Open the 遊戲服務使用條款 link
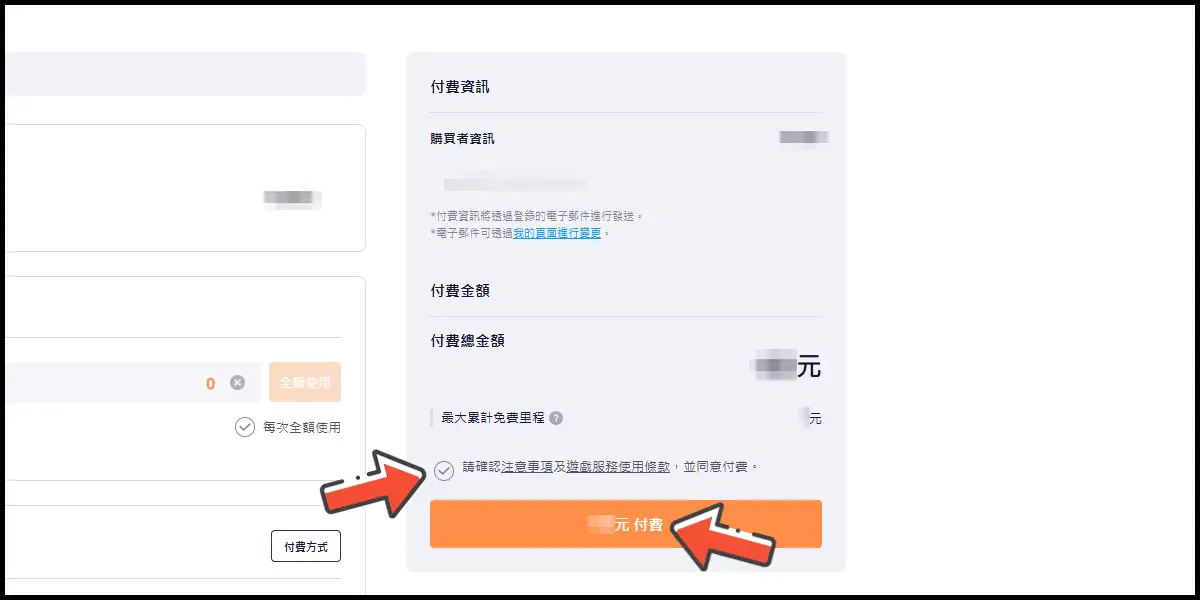Viewport: 1200px width, 600px height. (617, 467)
